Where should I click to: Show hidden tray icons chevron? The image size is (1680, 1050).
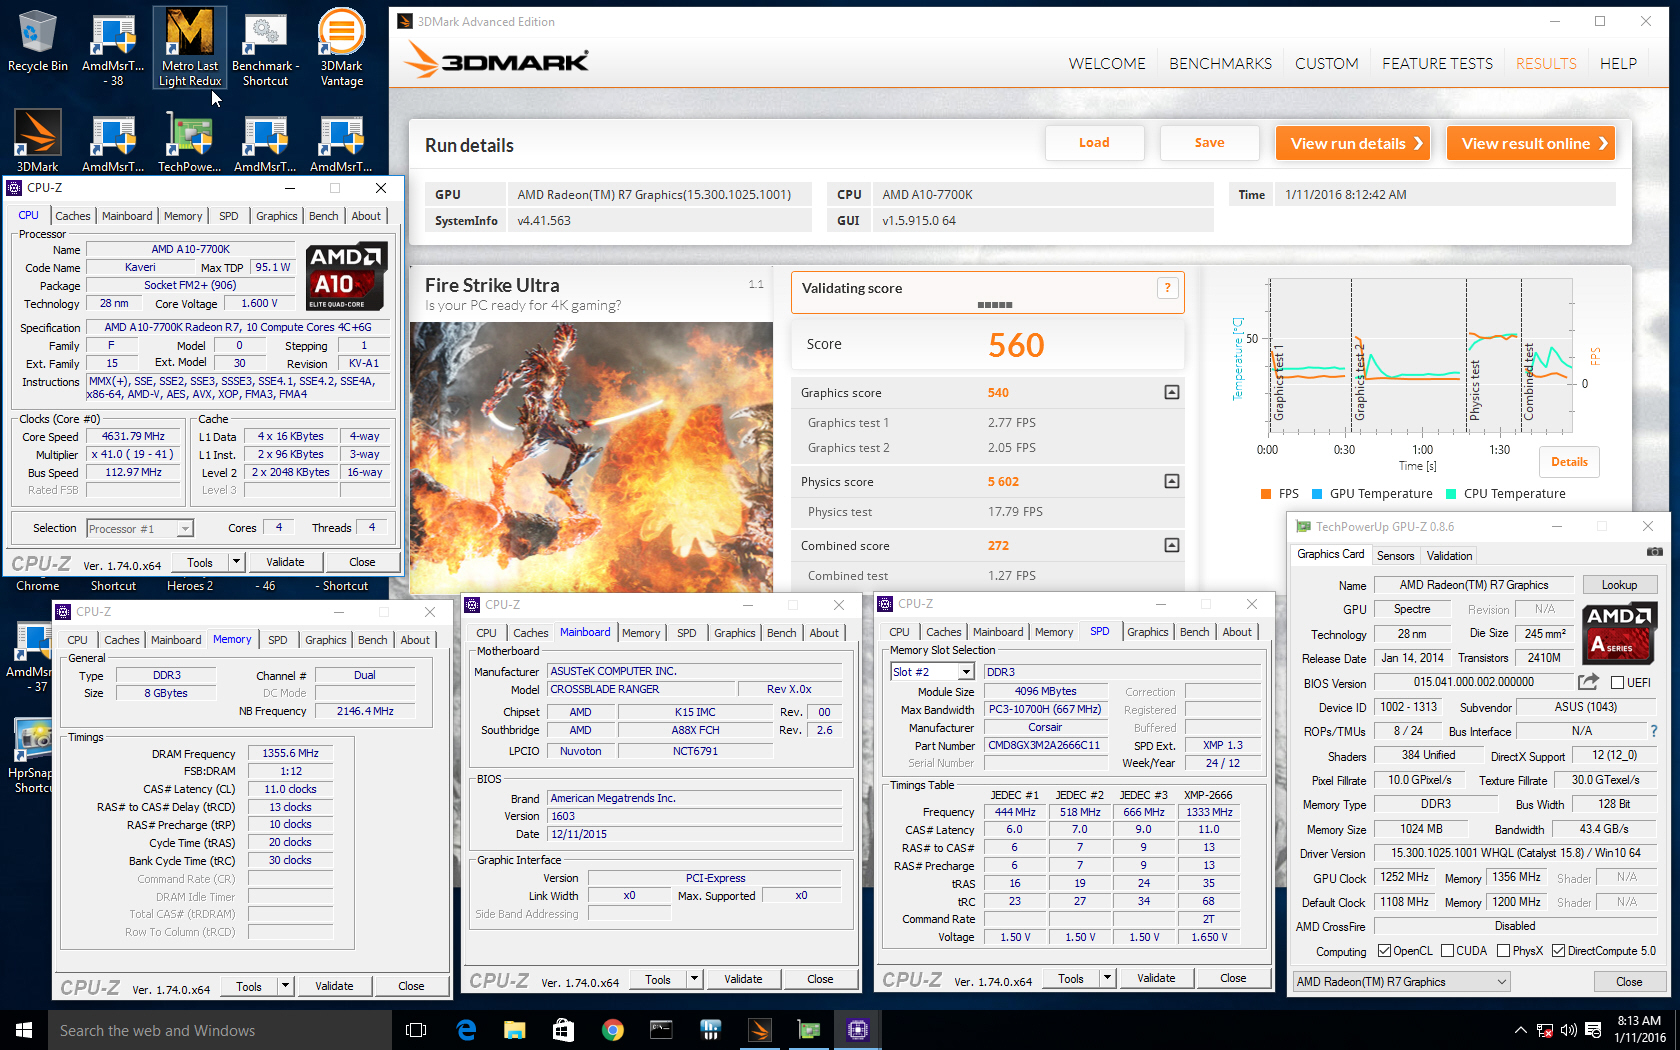[1520, 1030]
